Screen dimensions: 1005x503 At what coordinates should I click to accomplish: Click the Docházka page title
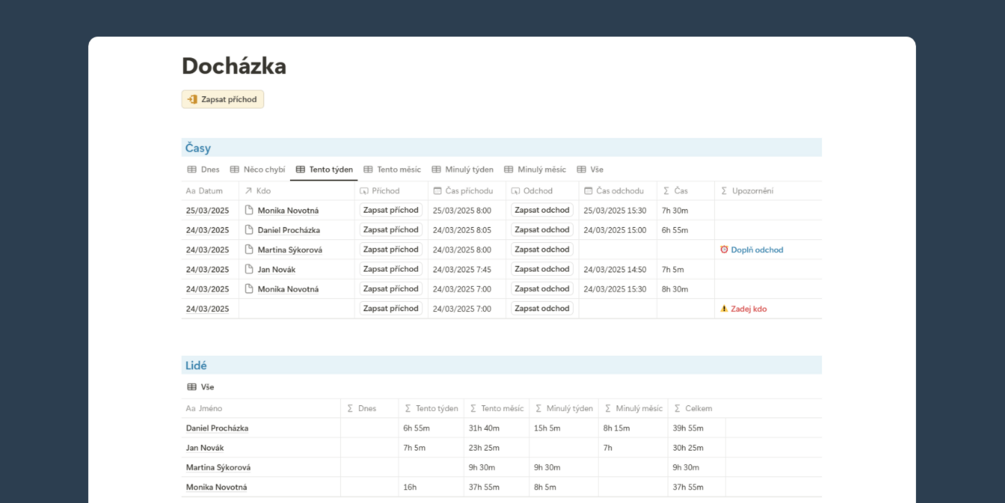(x=234, y=66)
